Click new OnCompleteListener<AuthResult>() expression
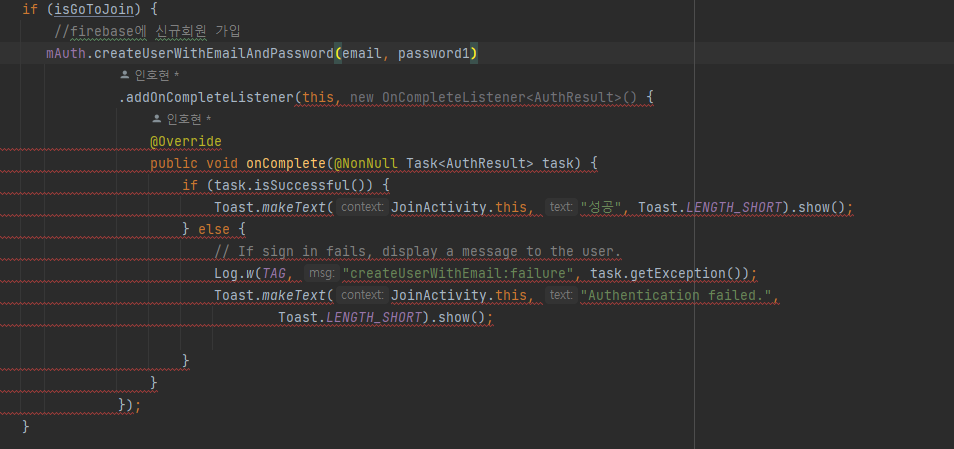Image resolution: width=954 pixels, height=449 pixels. coord(493,97)
